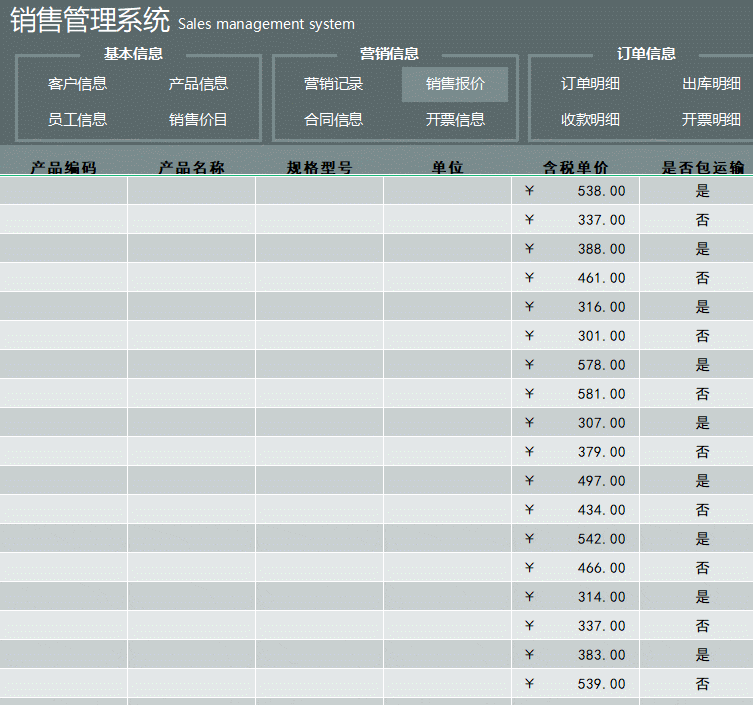Click the 含税单价 column header
Viewport: 753px width, 705px height.
575,167
